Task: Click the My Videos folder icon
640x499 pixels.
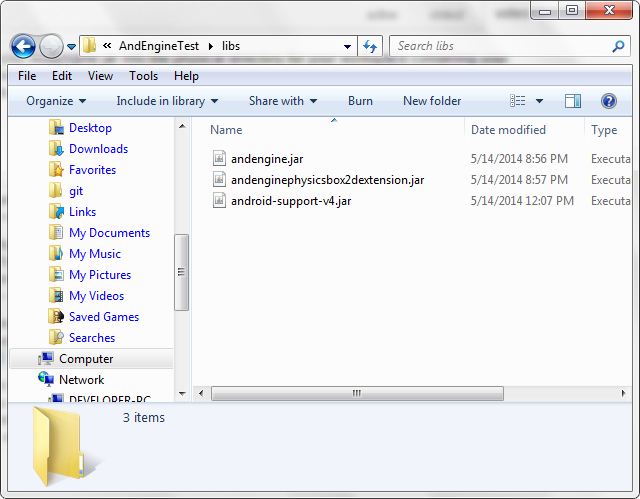Action: 56,295
